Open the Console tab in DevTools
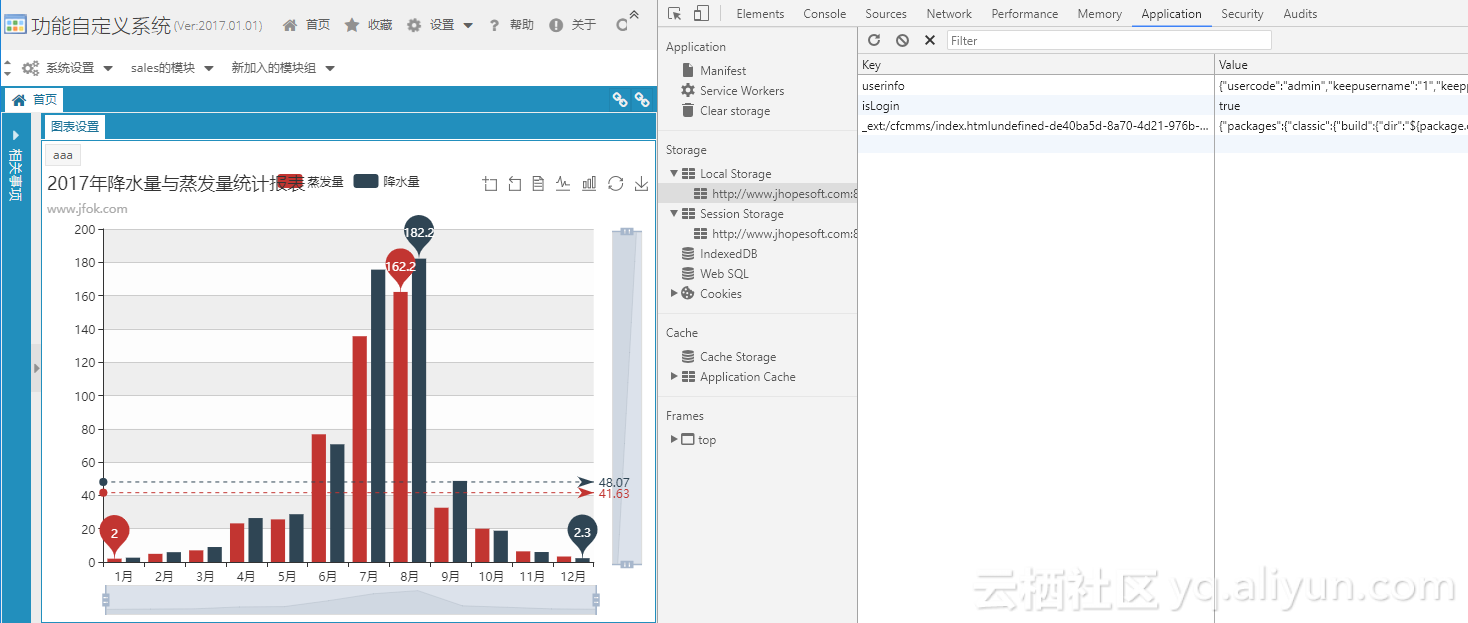This screenshot has width=1468, height=623. 824,14
